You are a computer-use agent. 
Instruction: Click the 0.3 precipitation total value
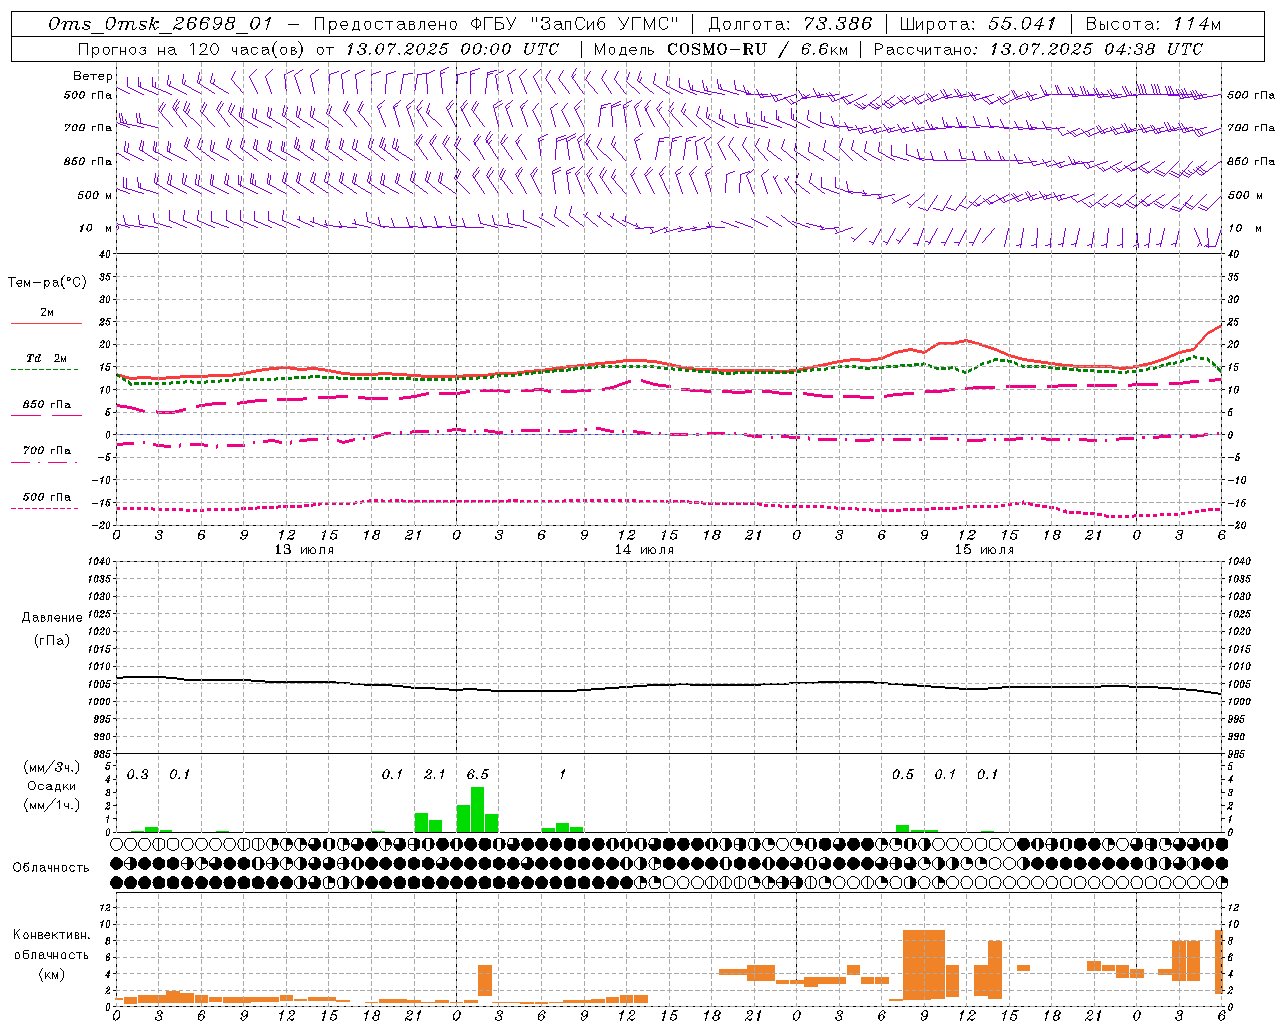point(138,774)
